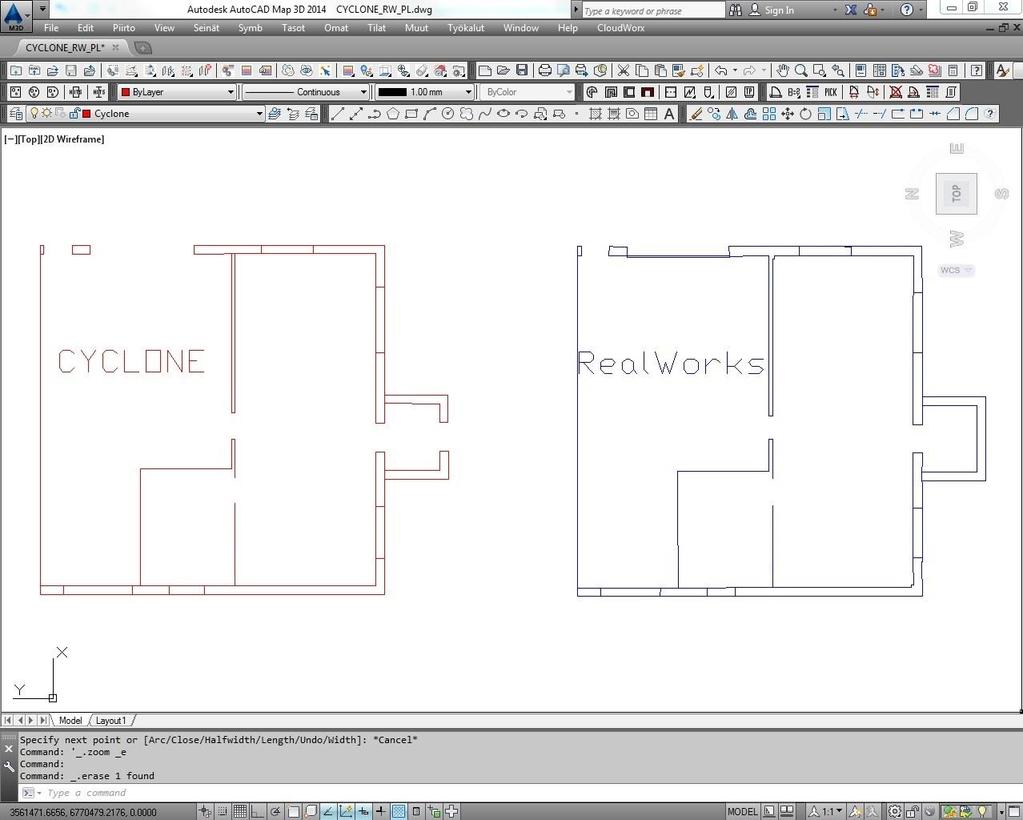Image resolution: width=1023 pixels, height=820 pixels.
Task: Open the ByLayer color dropdown
Action: click(x=176, y=92)
